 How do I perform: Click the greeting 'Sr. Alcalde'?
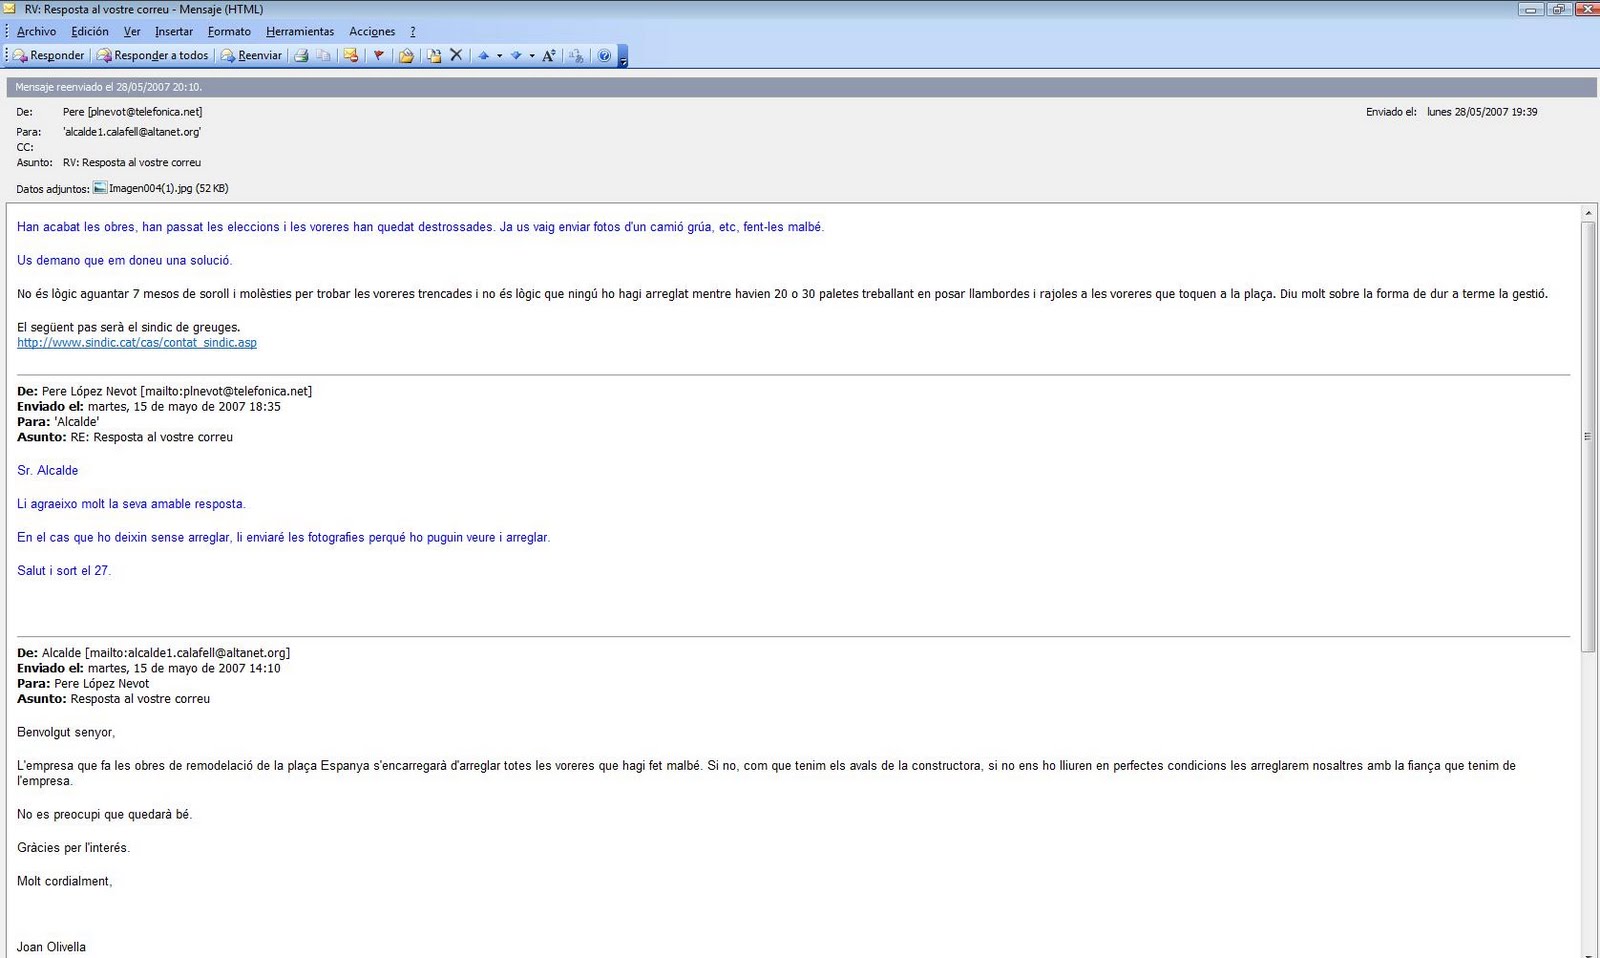(47, 470)
